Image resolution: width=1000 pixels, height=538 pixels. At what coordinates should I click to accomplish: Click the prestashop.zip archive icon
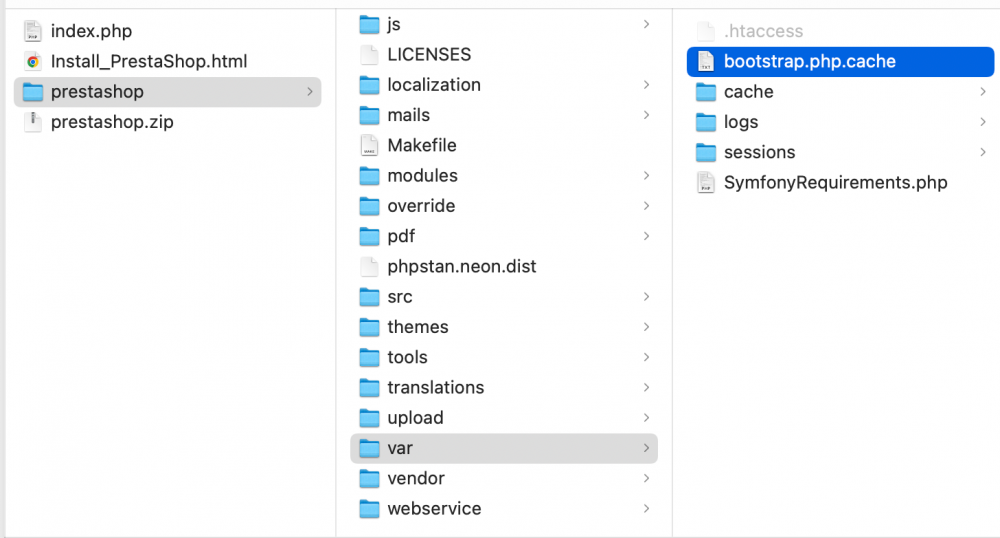coord(33,122)
